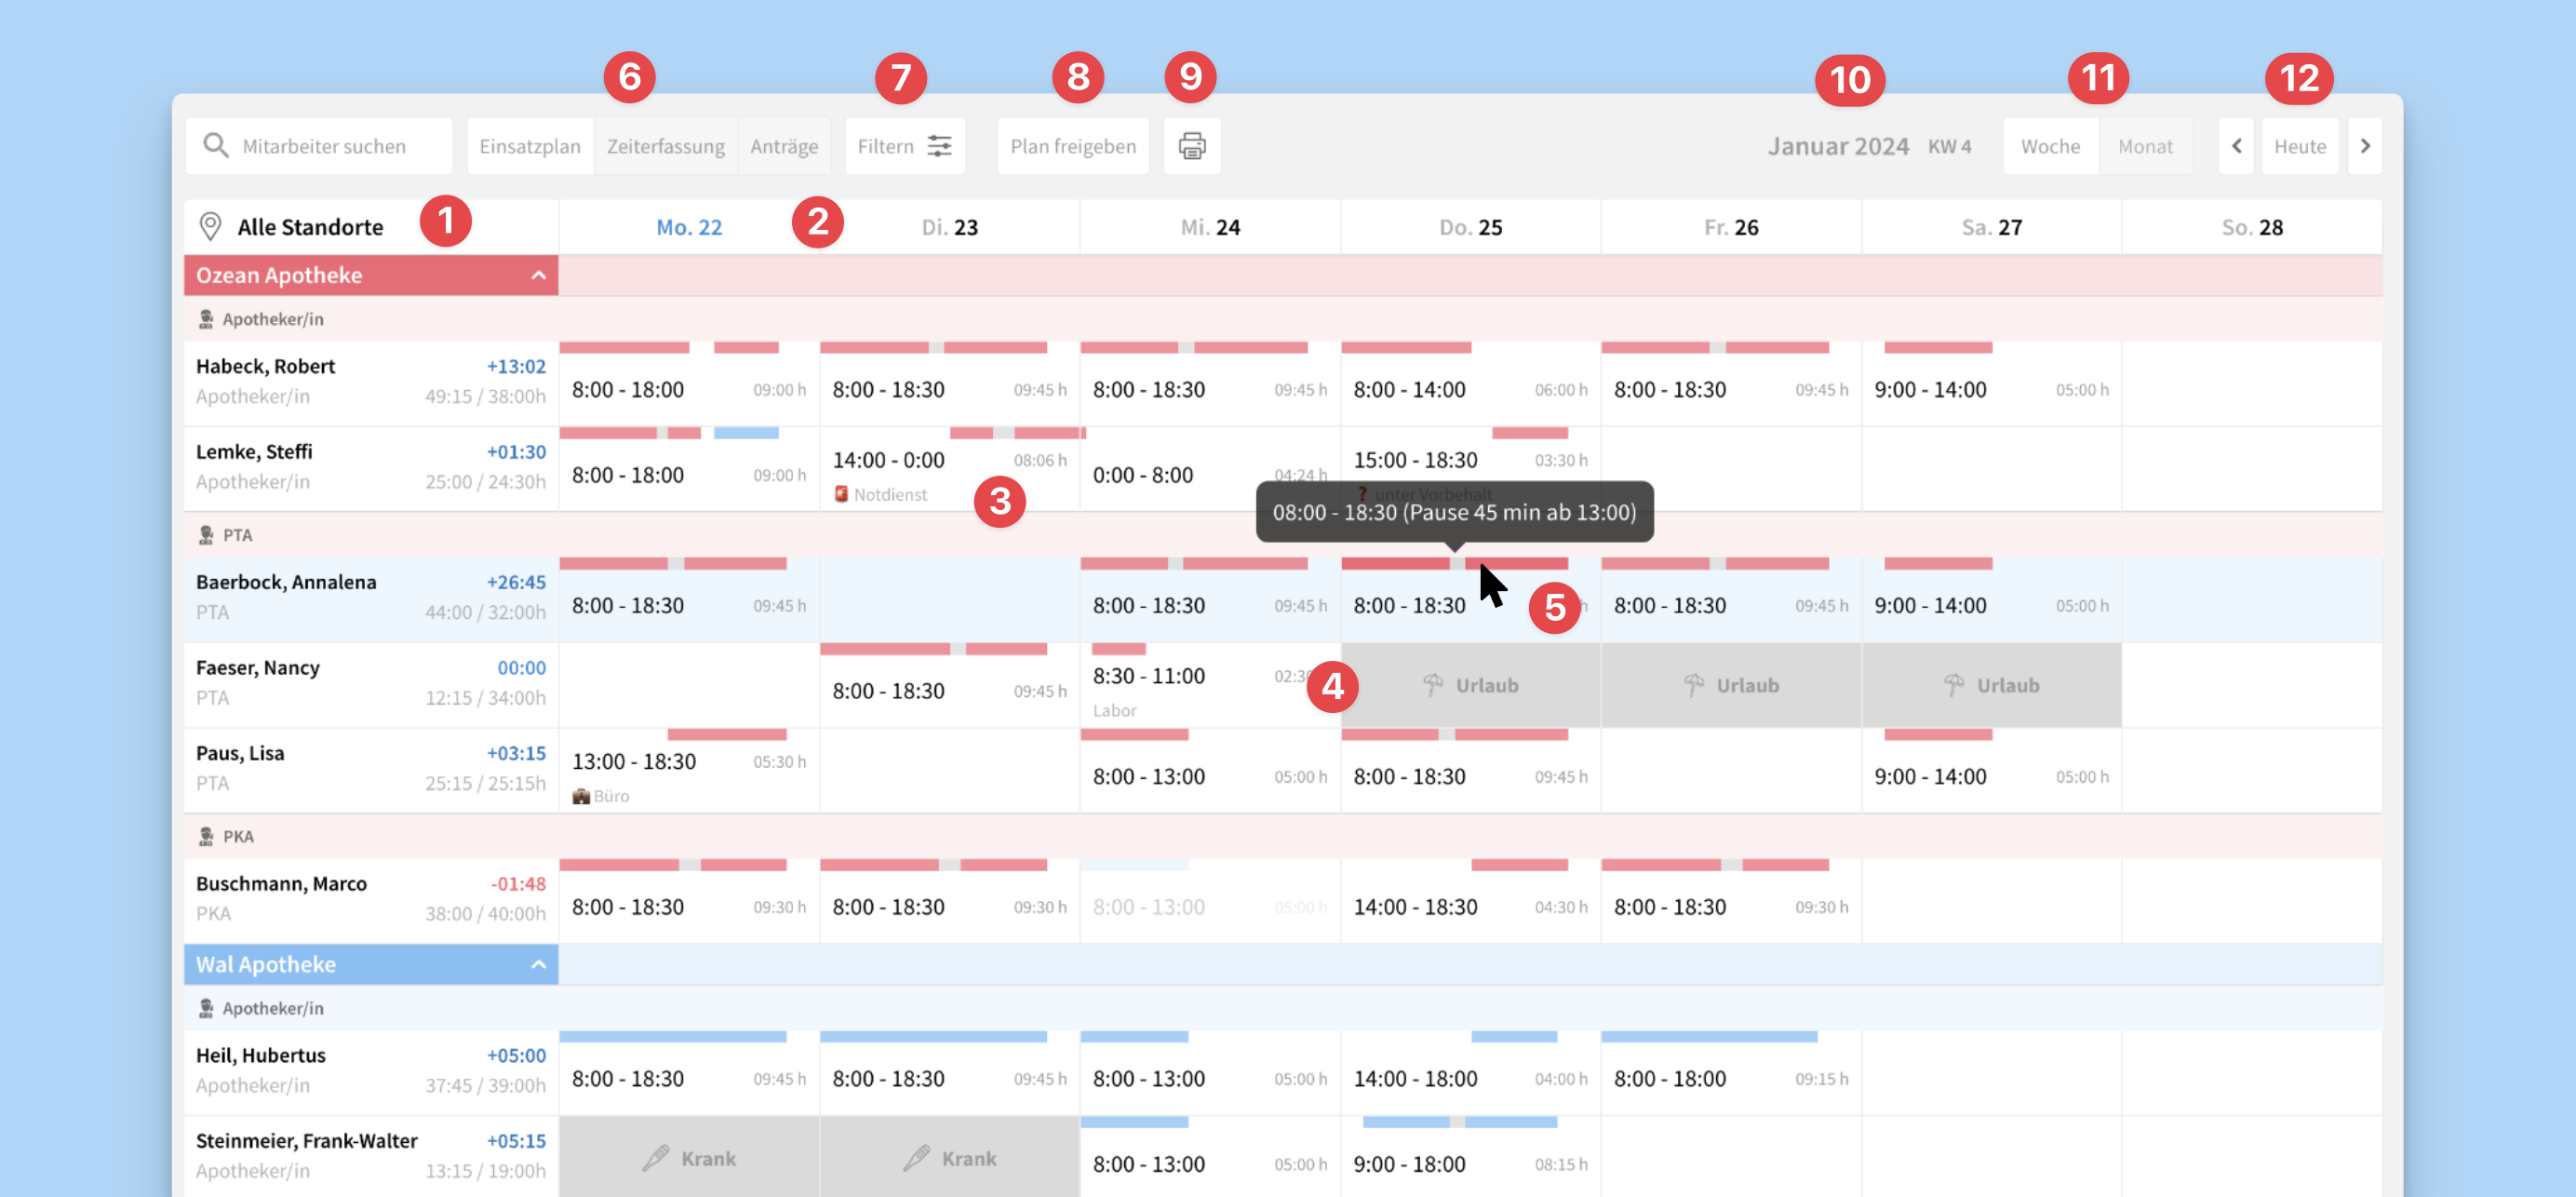Open the Anträge tab
This screenshot has height=1197, width=2576.
tap(784, 146)
